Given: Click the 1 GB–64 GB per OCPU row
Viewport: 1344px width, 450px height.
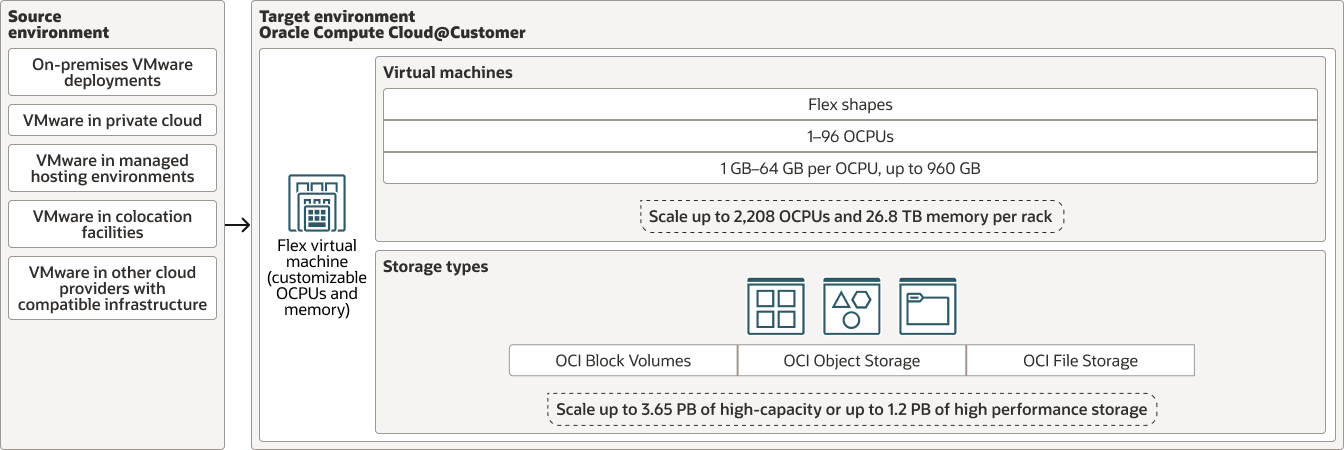Looking at the screenshot, I should point(850,168).
